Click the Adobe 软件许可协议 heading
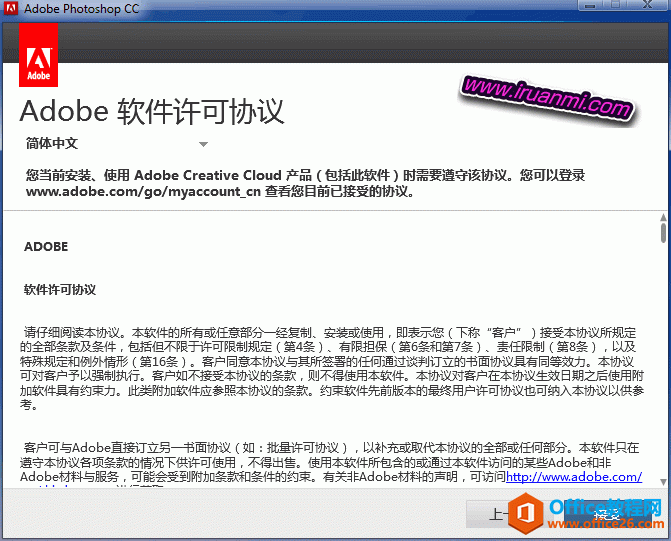 (x=152, y=109)
